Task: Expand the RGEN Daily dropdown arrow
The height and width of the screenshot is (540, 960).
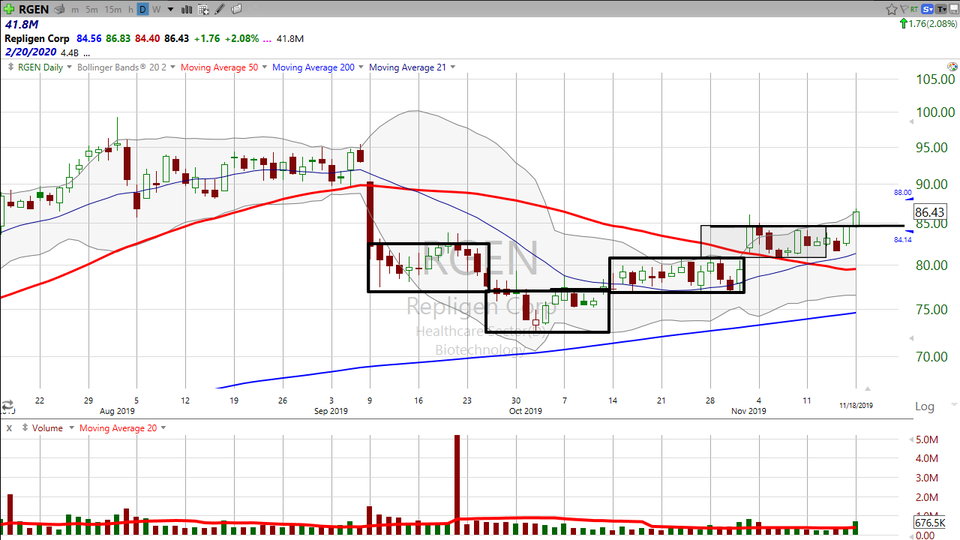Action: (x=69, y=67)
